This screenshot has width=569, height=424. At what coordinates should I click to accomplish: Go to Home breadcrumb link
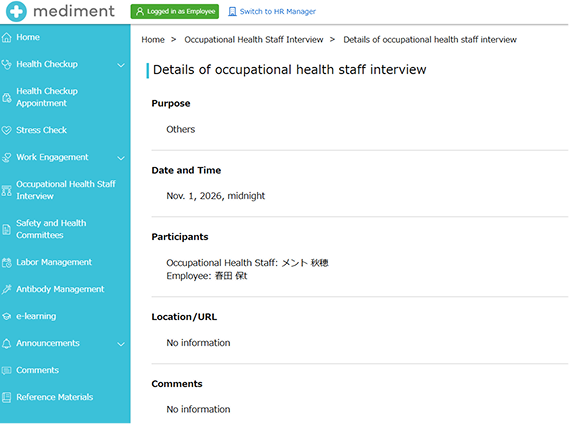tap(153, 40)
